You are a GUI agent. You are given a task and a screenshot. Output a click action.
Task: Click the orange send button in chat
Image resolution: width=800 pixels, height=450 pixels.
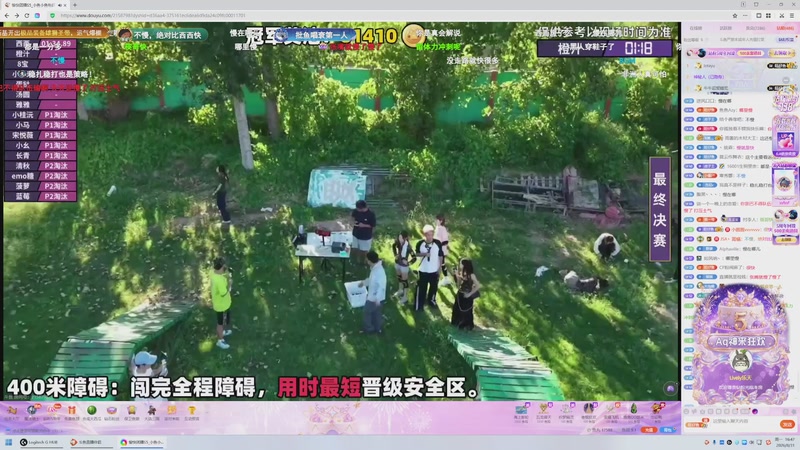click(787, 424)
